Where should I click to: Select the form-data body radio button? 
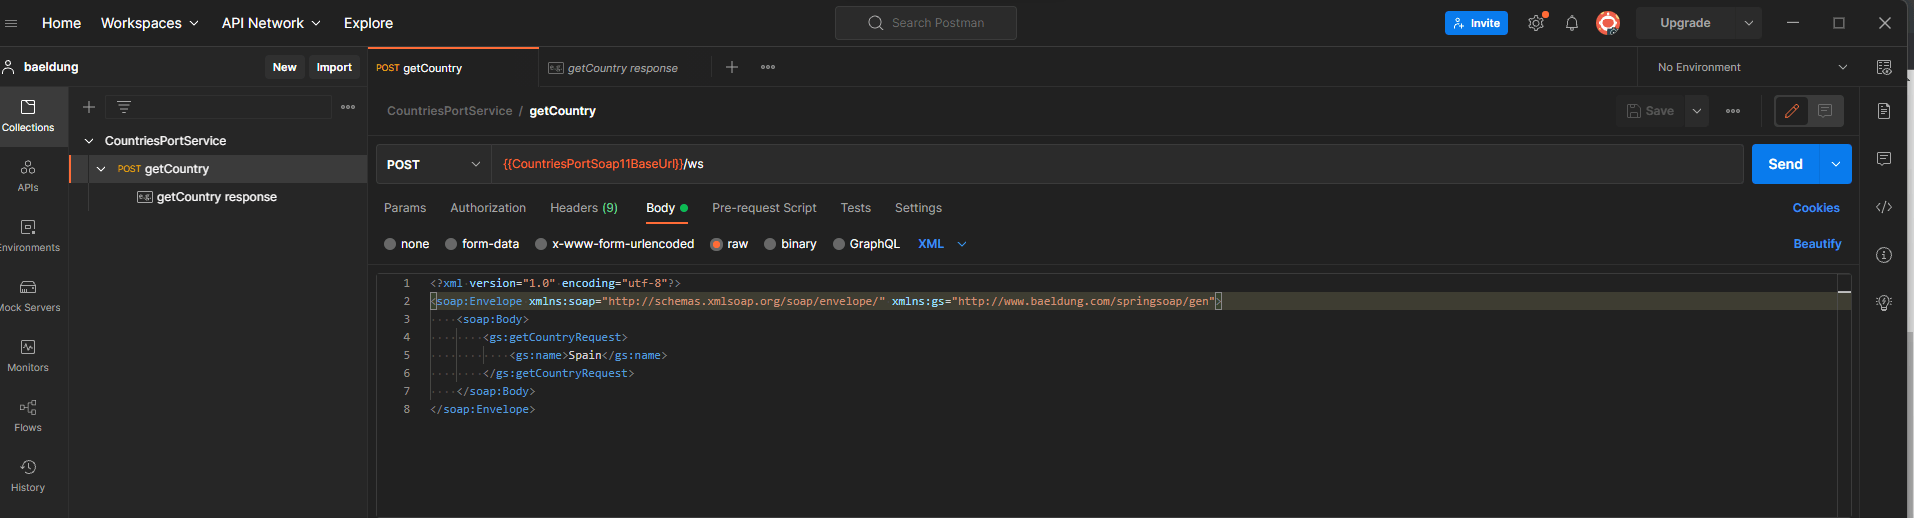(x=451, y=244)
